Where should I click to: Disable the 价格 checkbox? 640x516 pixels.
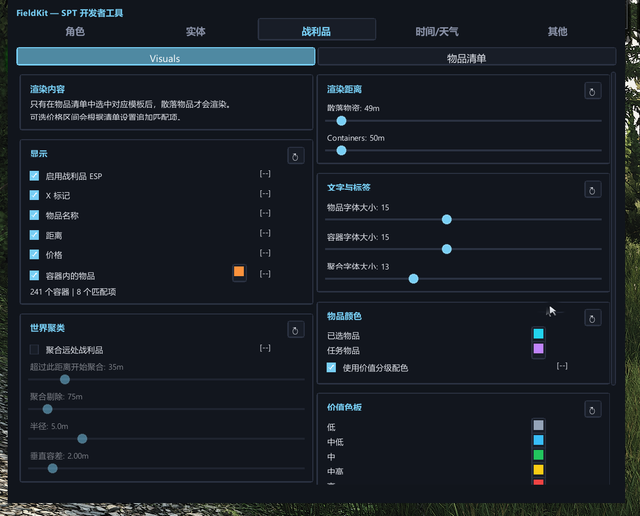pos(34,255)
